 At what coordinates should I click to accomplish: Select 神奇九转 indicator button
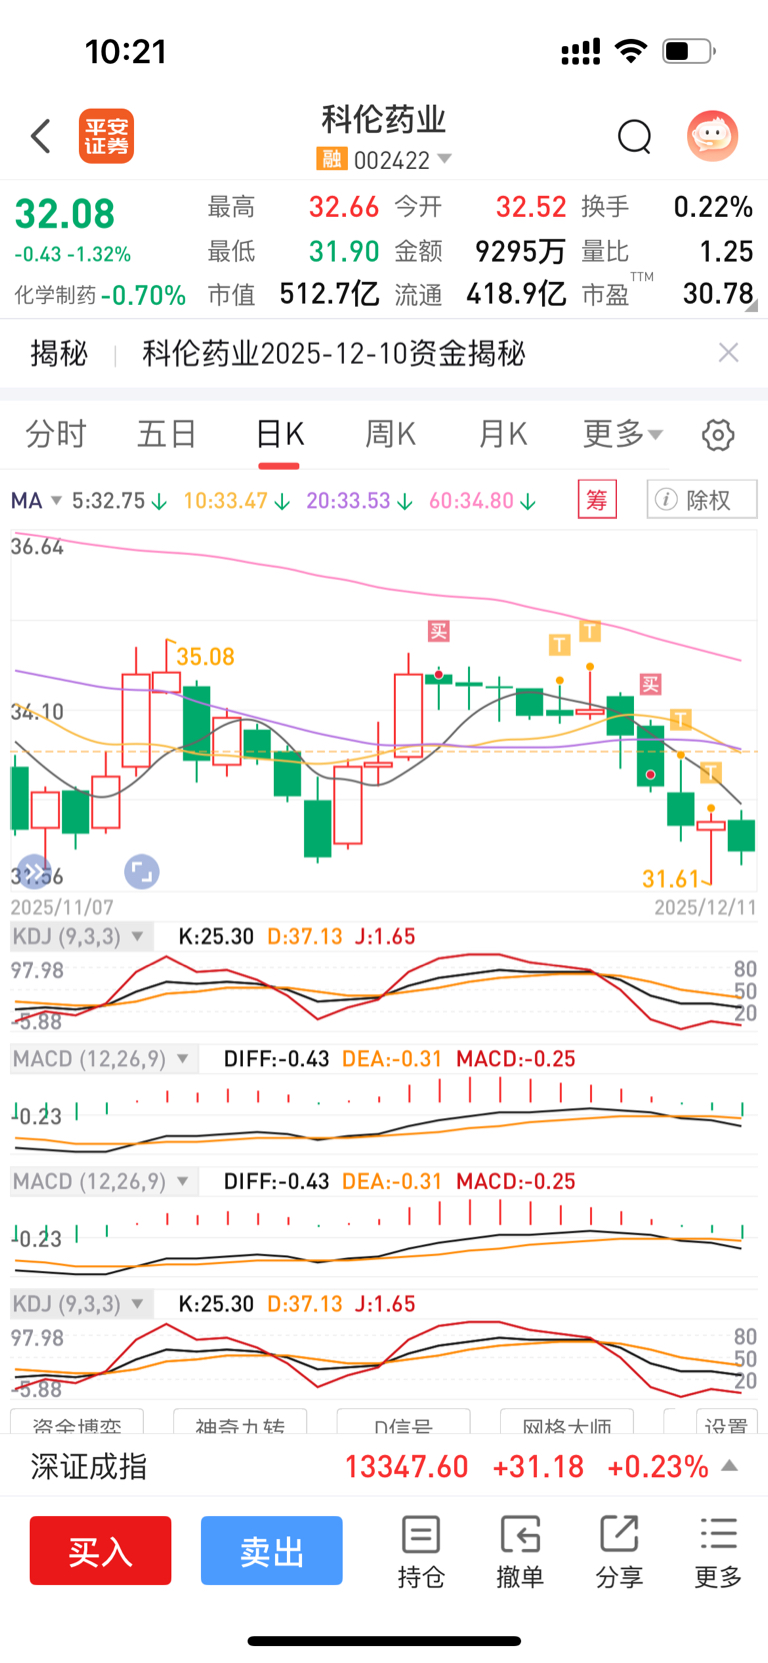(x=240, y=1423)
